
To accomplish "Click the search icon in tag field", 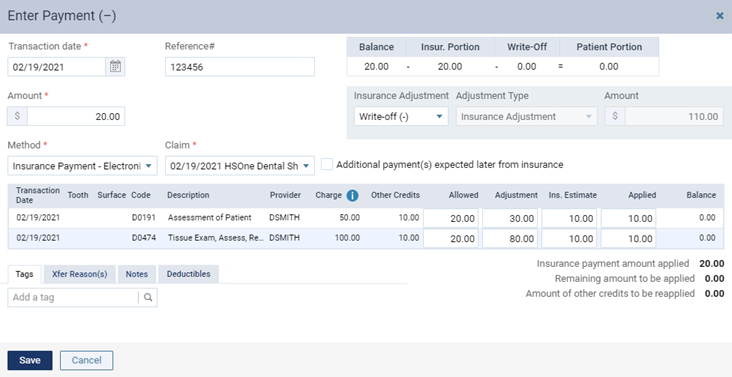I will [148, 297].
